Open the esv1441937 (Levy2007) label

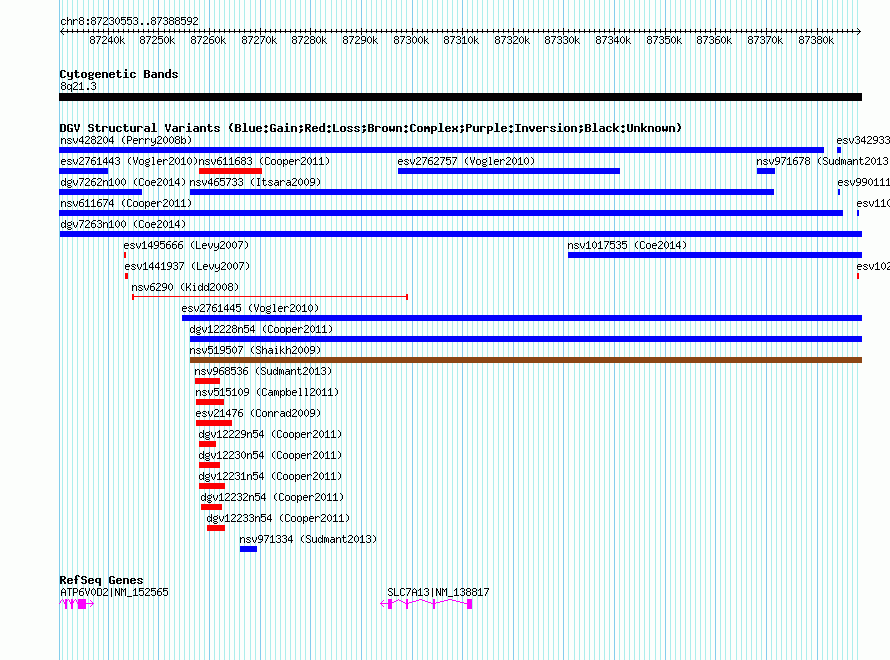tap(187, 266)
